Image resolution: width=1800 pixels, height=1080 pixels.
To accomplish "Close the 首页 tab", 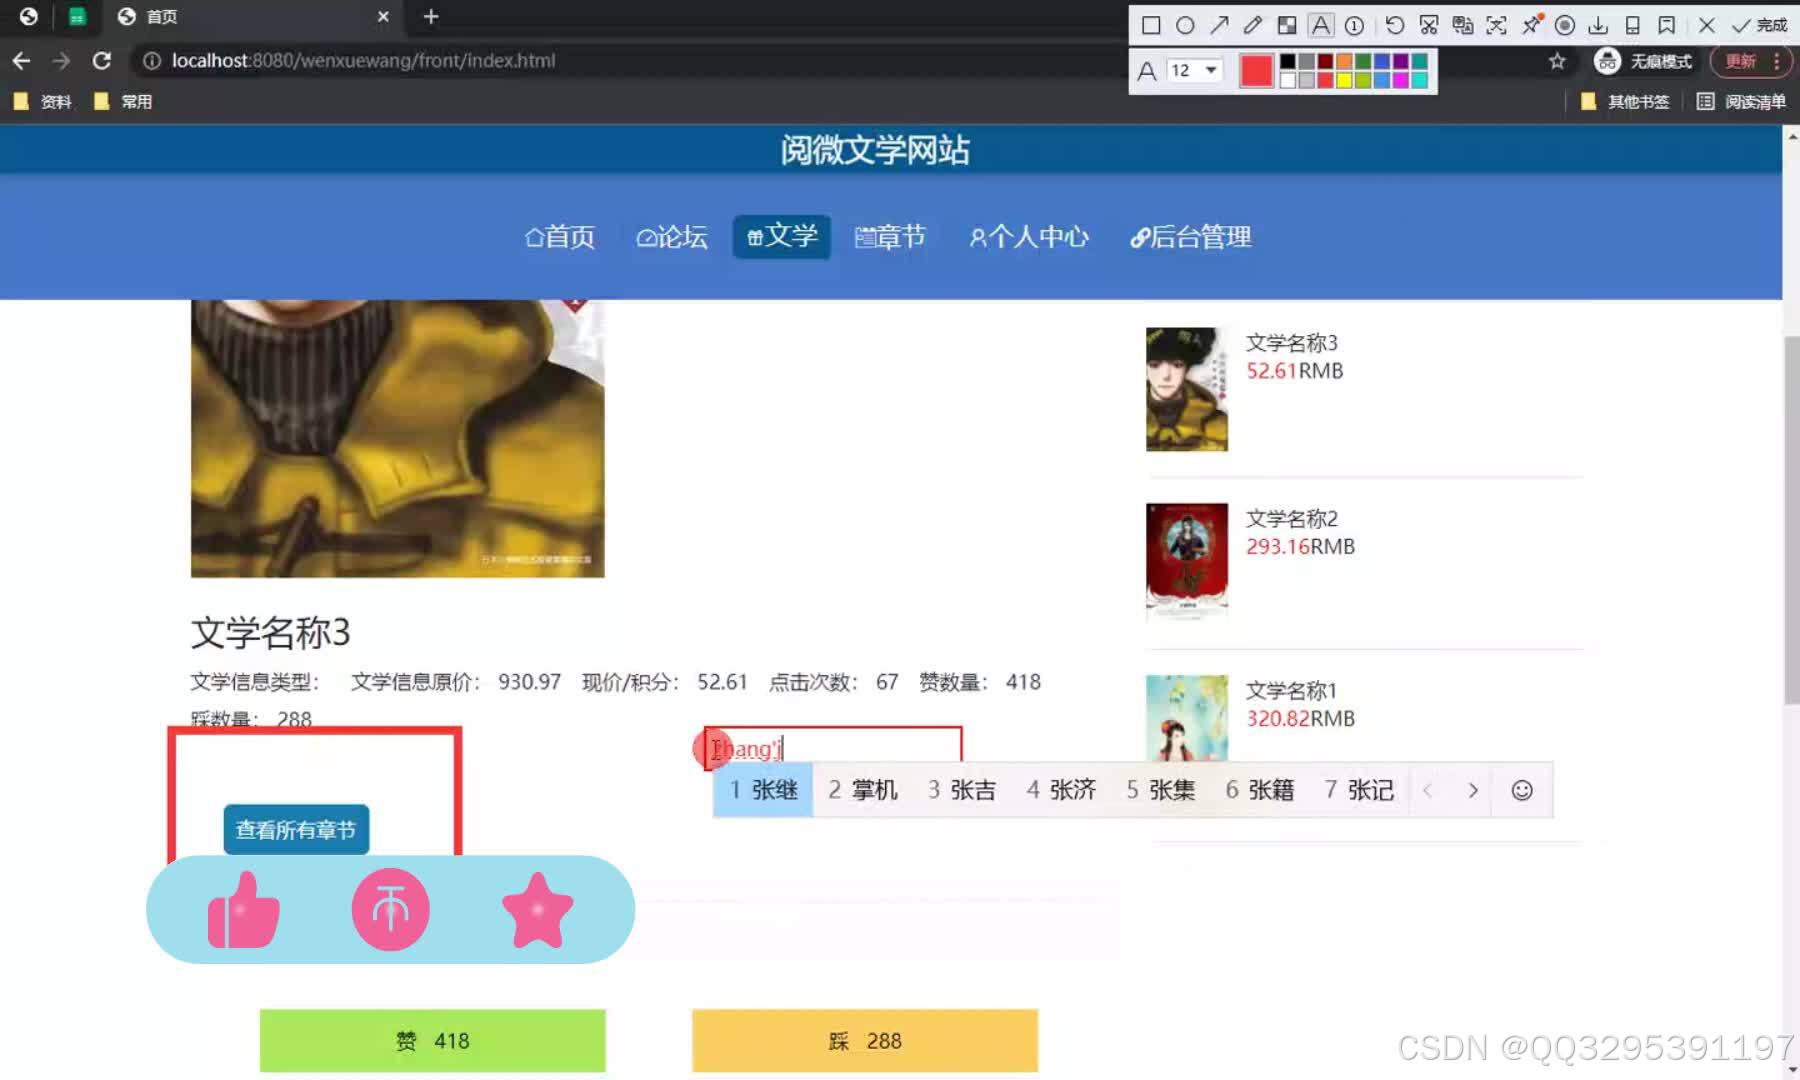I will [383, 17].
